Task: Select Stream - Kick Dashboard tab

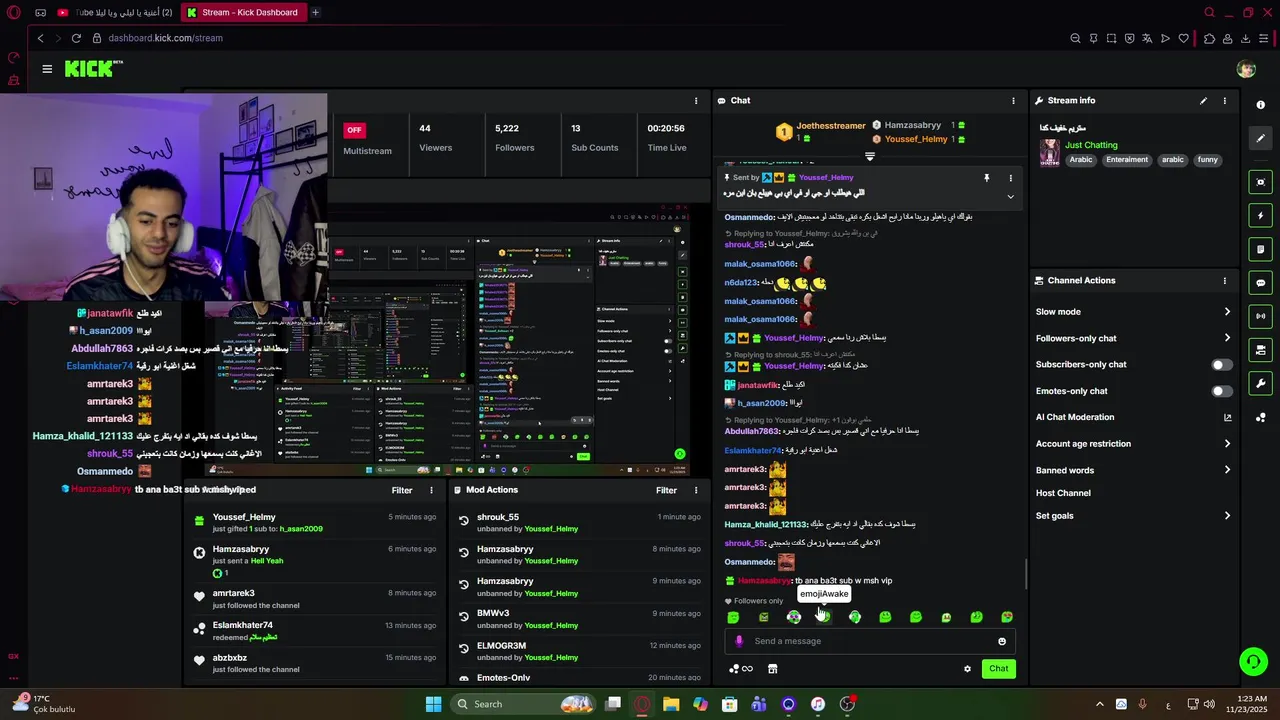Action: [x=243, y=12]
